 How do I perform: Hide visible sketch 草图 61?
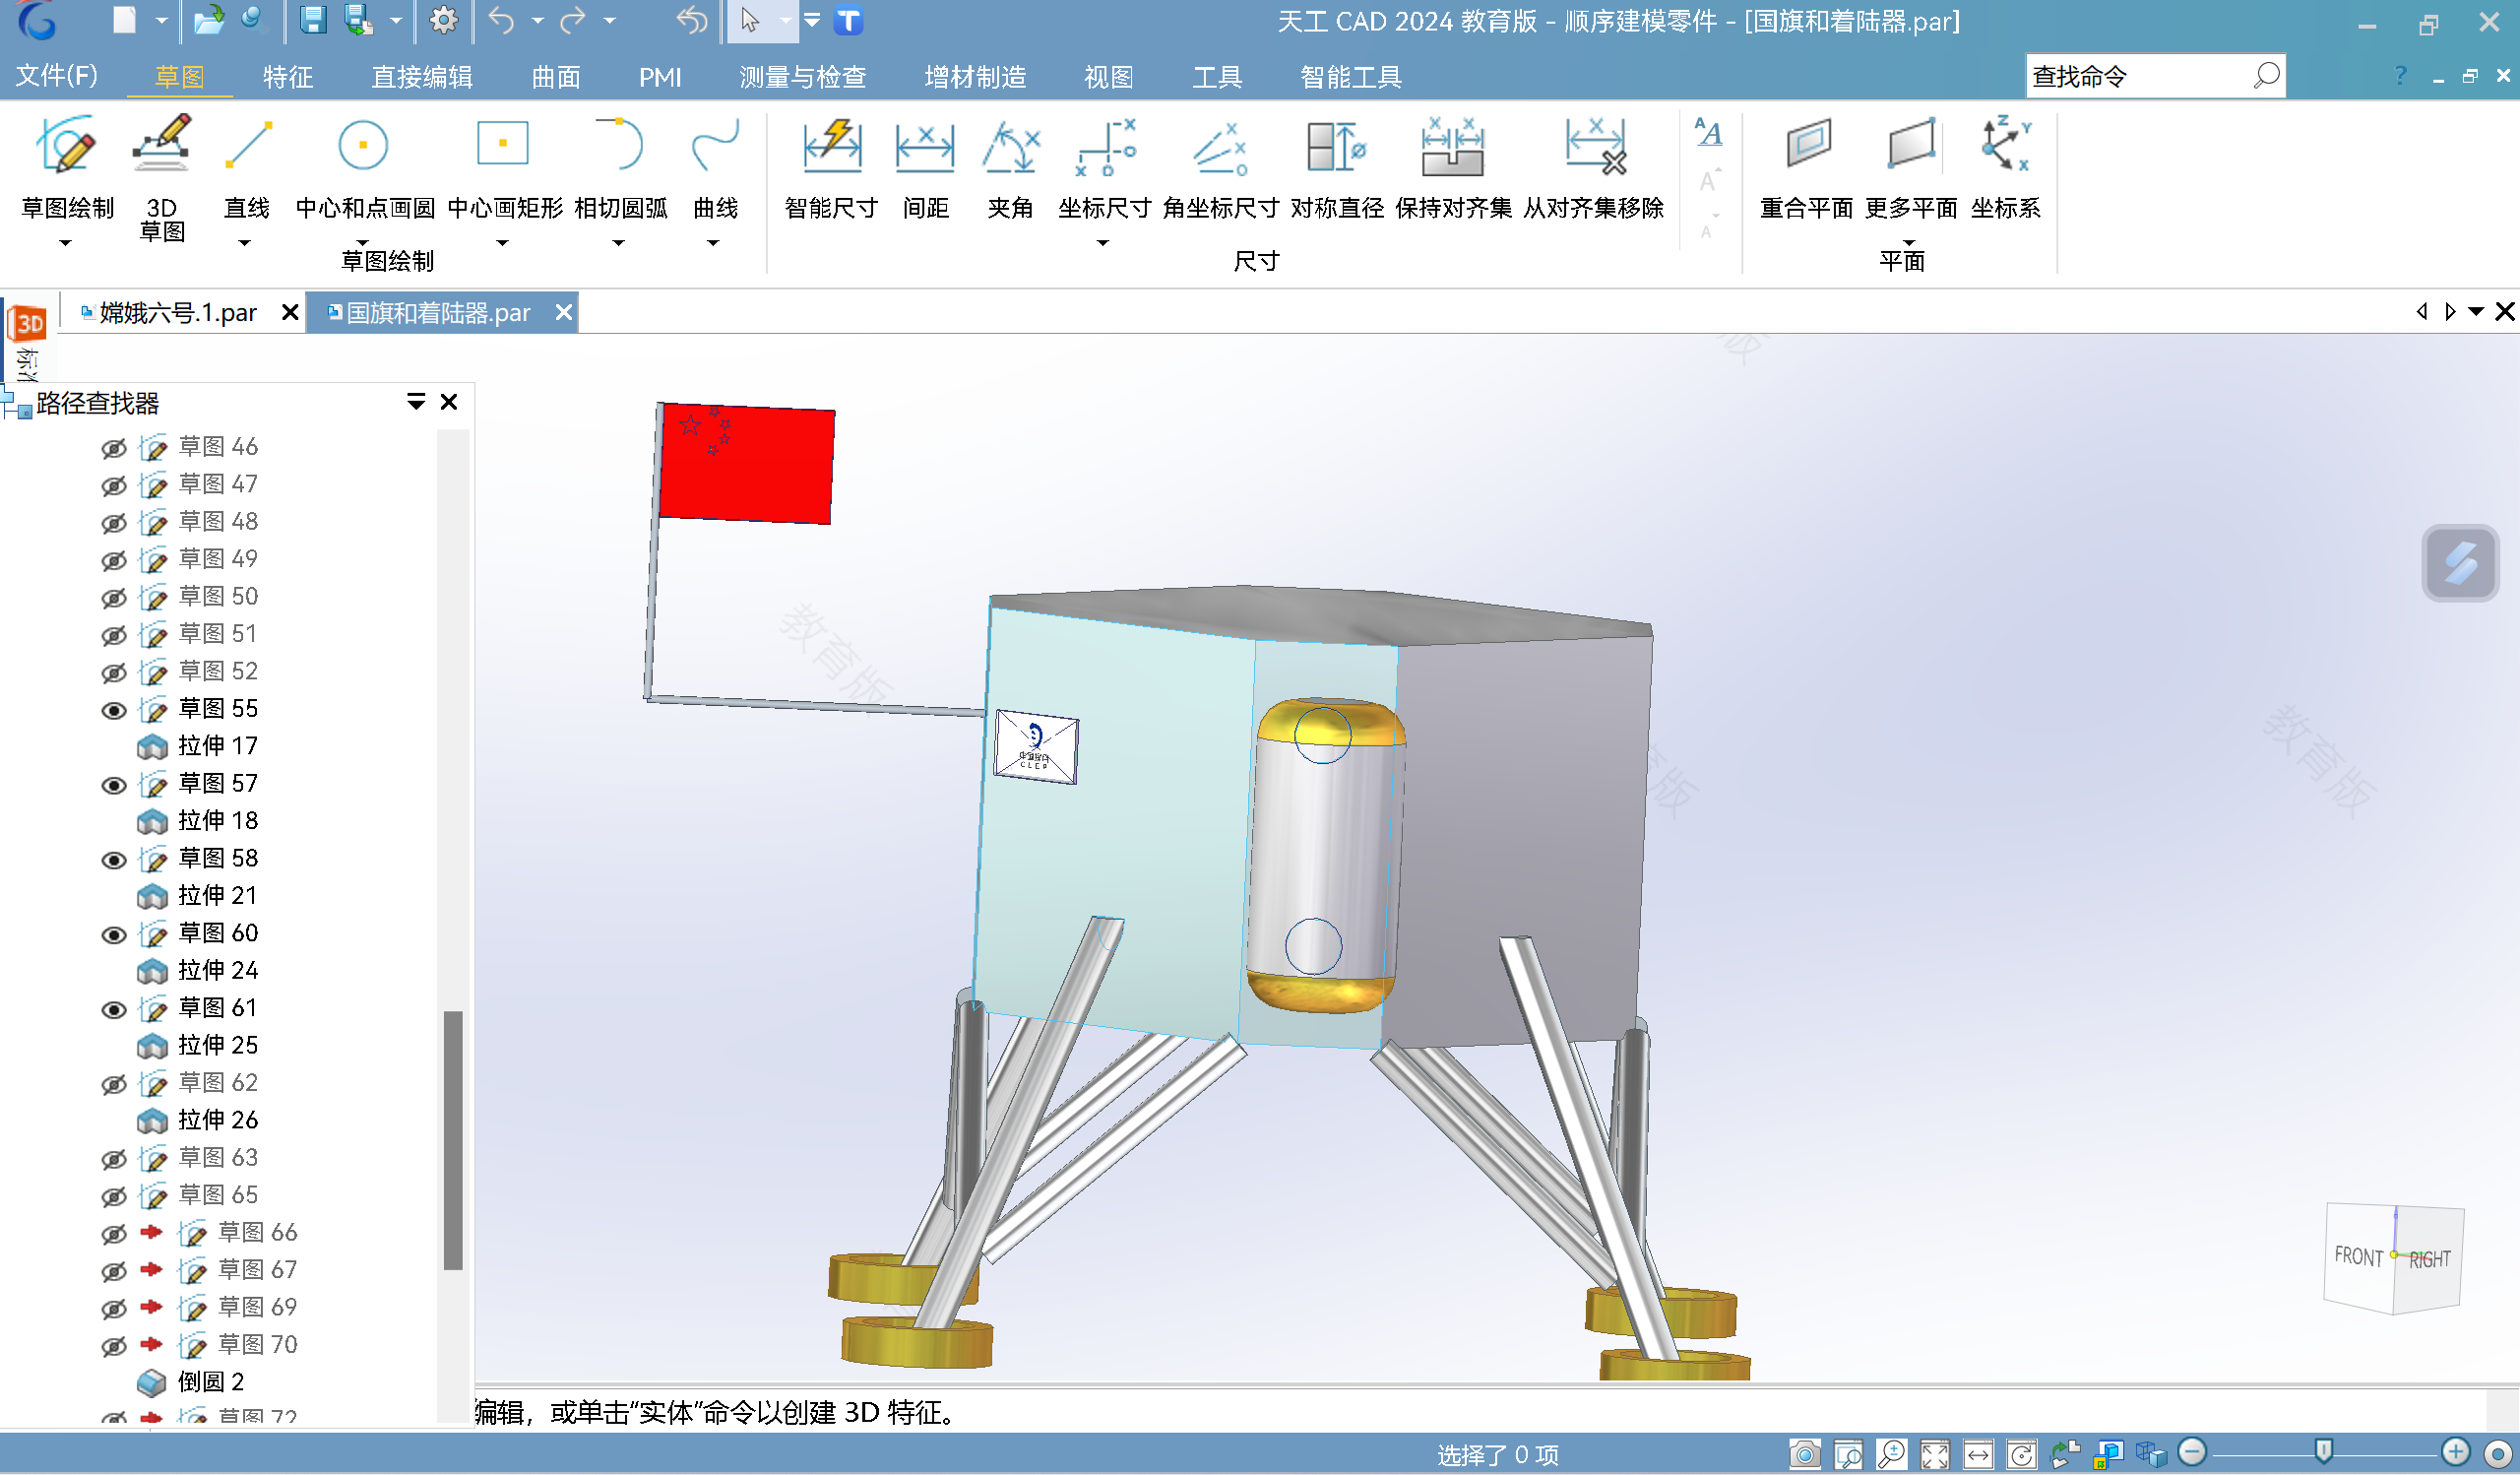pyautogui.click(x=114, y=1010)
